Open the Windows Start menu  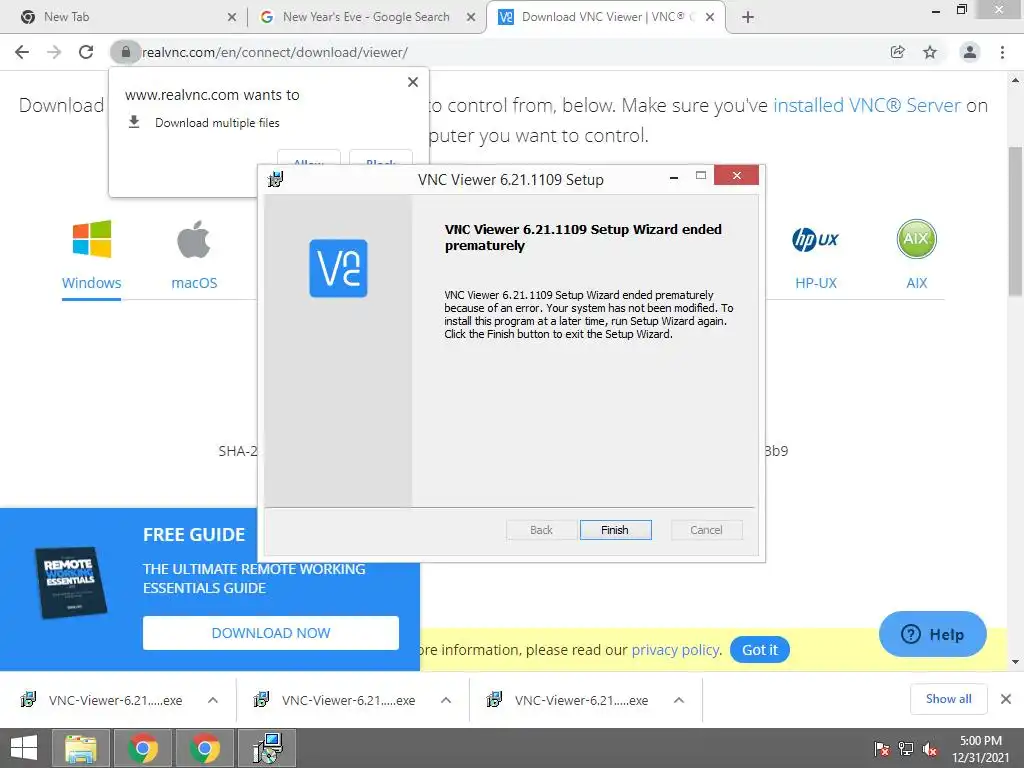tap(24, 748)
